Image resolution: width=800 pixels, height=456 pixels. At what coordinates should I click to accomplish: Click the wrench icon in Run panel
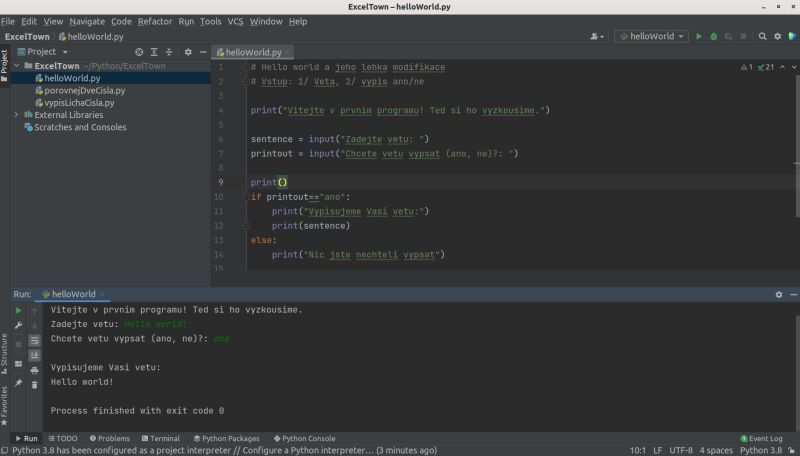coord(18,325)
